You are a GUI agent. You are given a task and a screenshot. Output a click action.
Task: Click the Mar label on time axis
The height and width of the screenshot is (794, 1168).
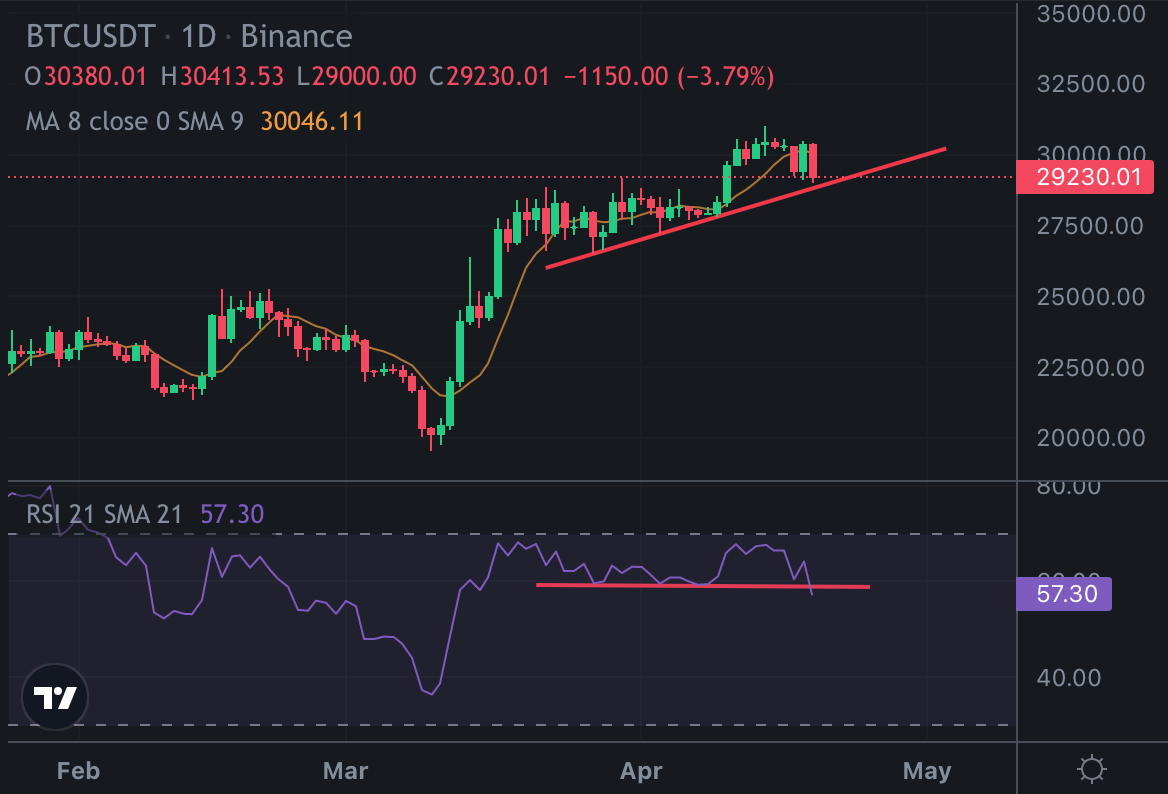346,770
